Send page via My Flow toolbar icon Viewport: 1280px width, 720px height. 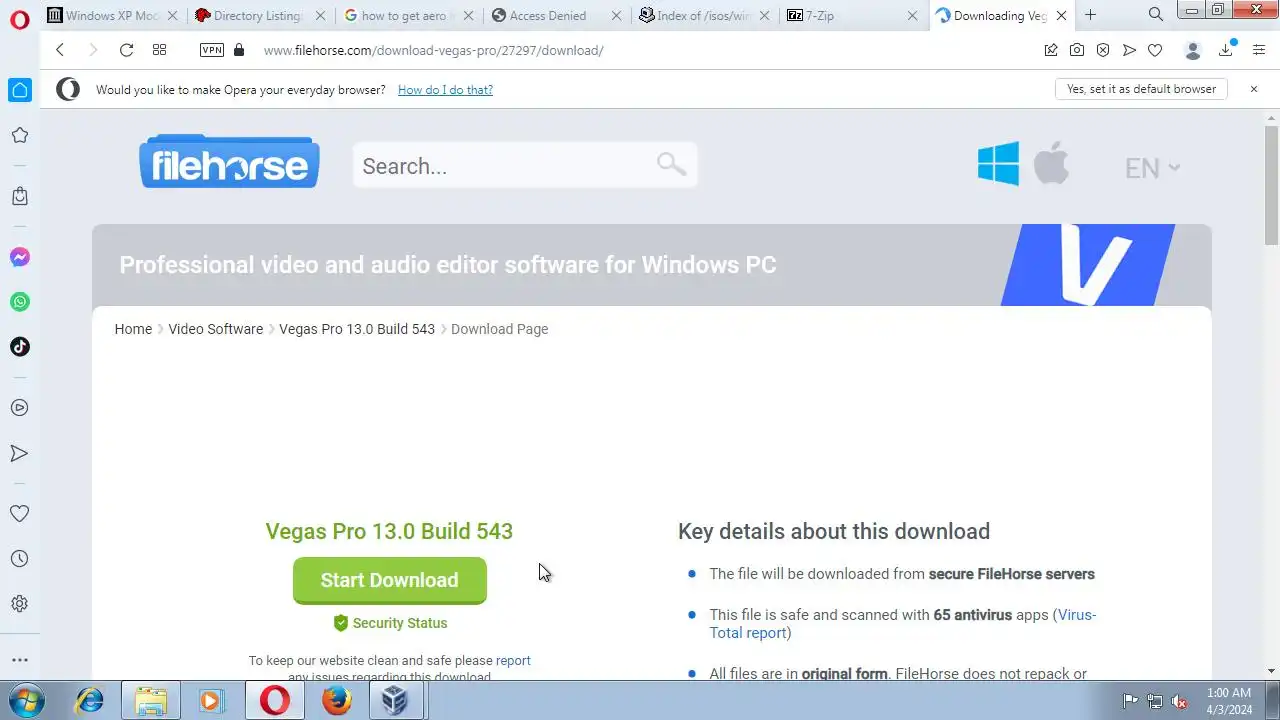coord(1129,50)
